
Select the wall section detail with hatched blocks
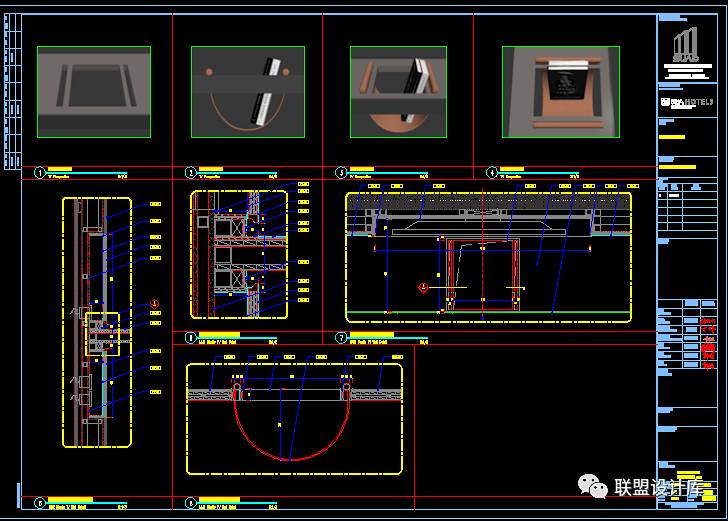click(238, 255)
